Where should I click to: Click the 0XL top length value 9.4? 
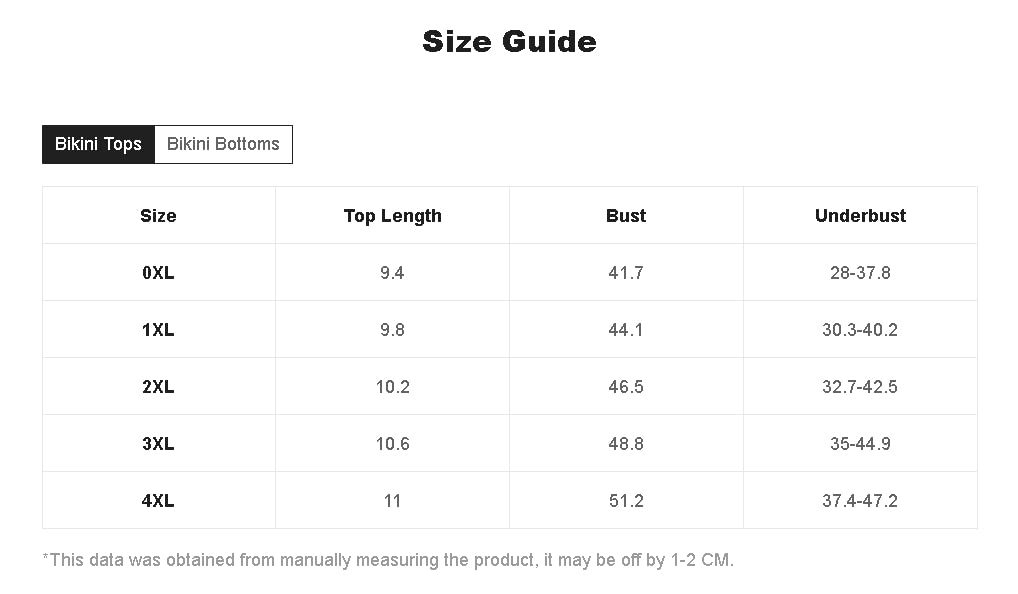click(392, 273)
